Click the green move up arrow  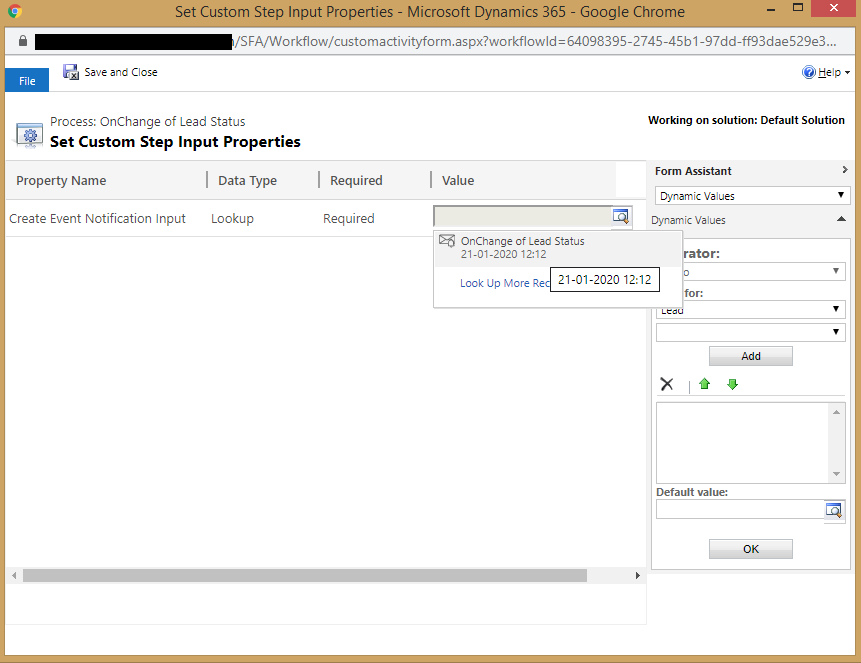[x=705, y=384]
